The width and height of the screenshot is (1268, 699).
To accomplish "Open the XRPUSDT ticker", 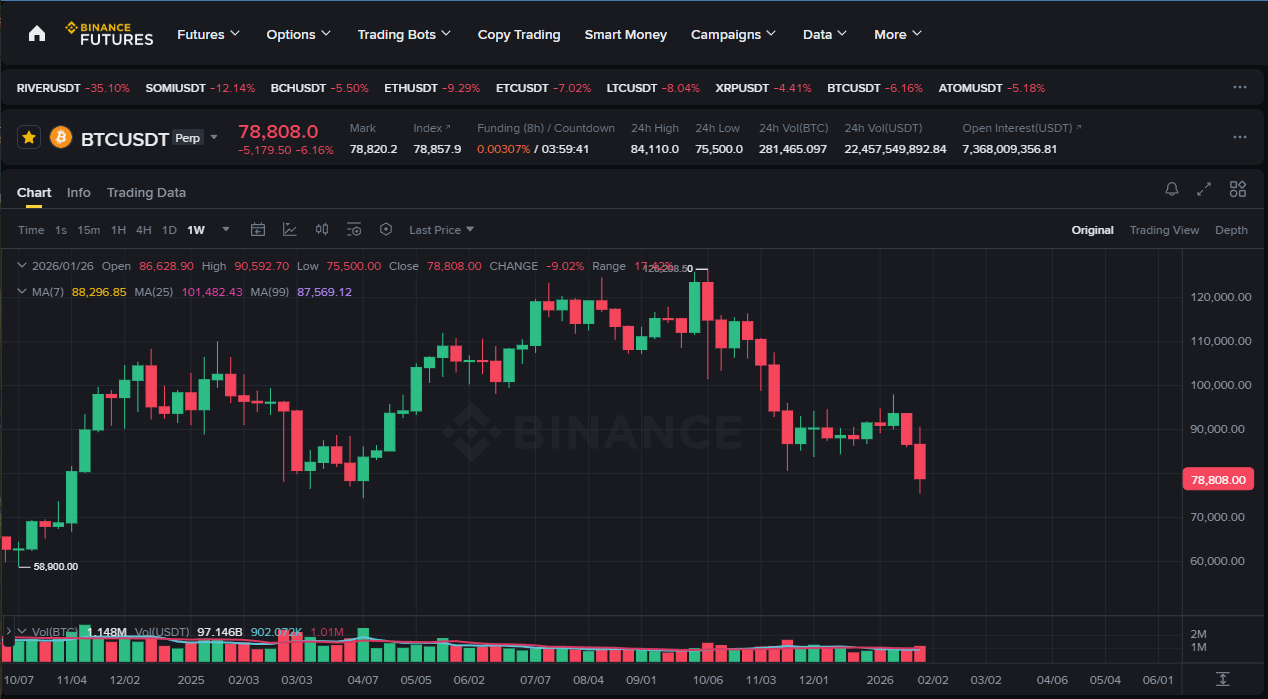I will (764, 88).
